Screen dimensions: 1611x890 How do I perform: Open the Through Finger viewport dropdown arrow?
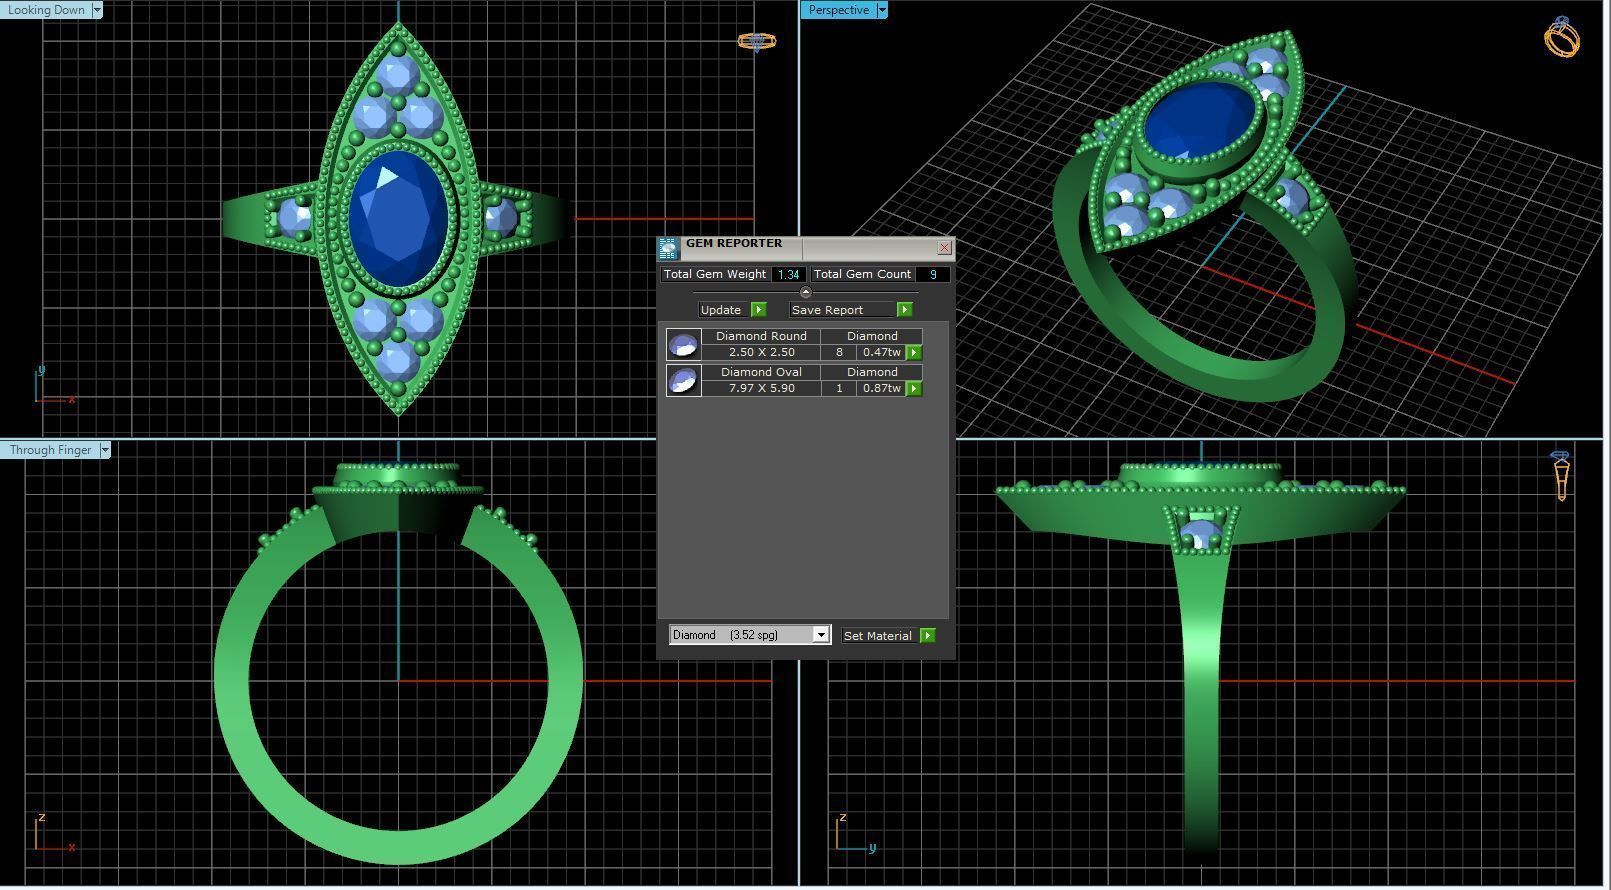click(105, 450)
